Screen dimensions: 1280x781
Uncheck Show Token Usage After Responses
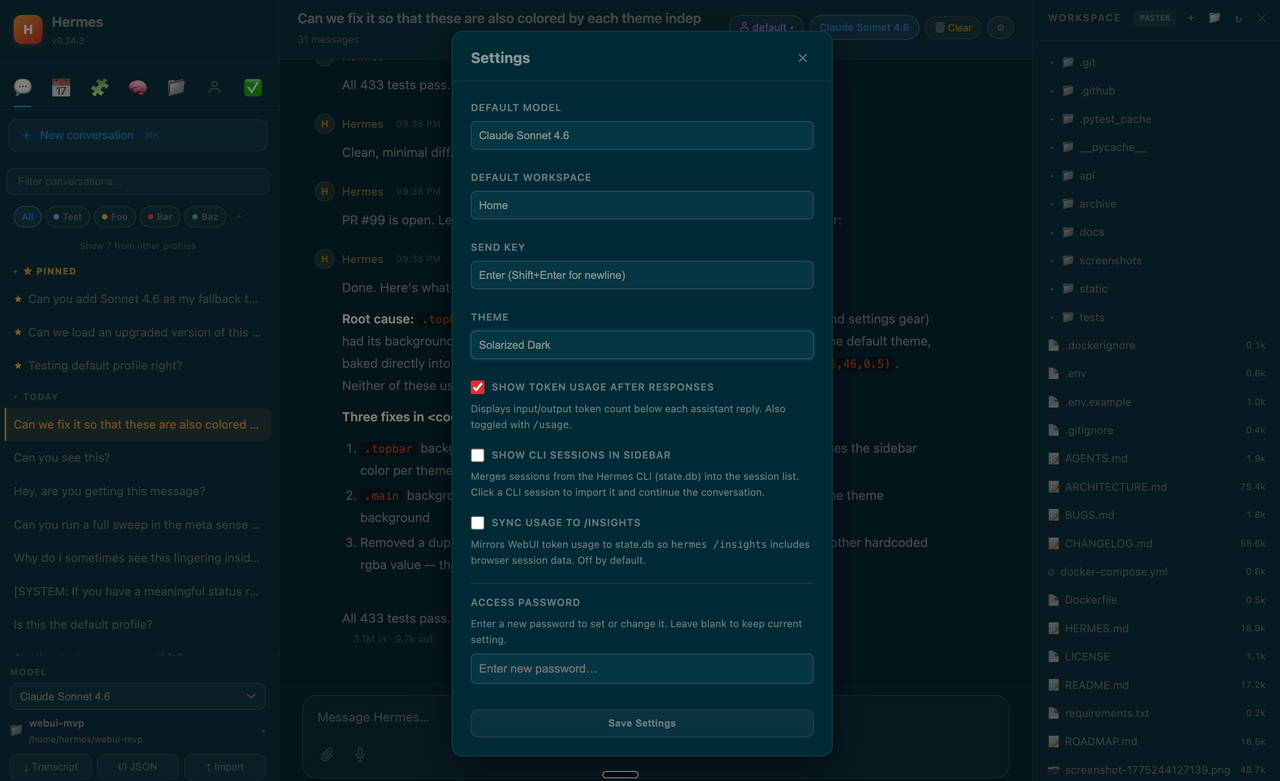pos(478,387)
